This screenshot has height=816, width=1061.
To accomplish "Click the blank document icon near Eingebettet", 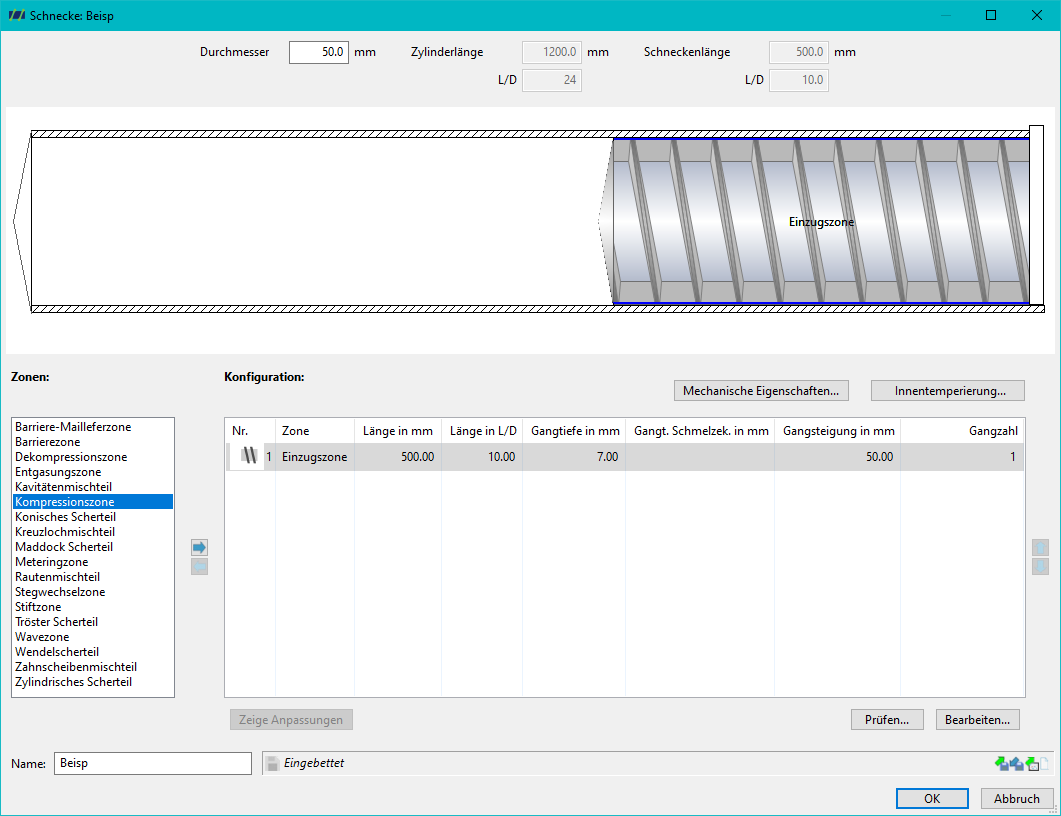I will [x=1044, y=763].
